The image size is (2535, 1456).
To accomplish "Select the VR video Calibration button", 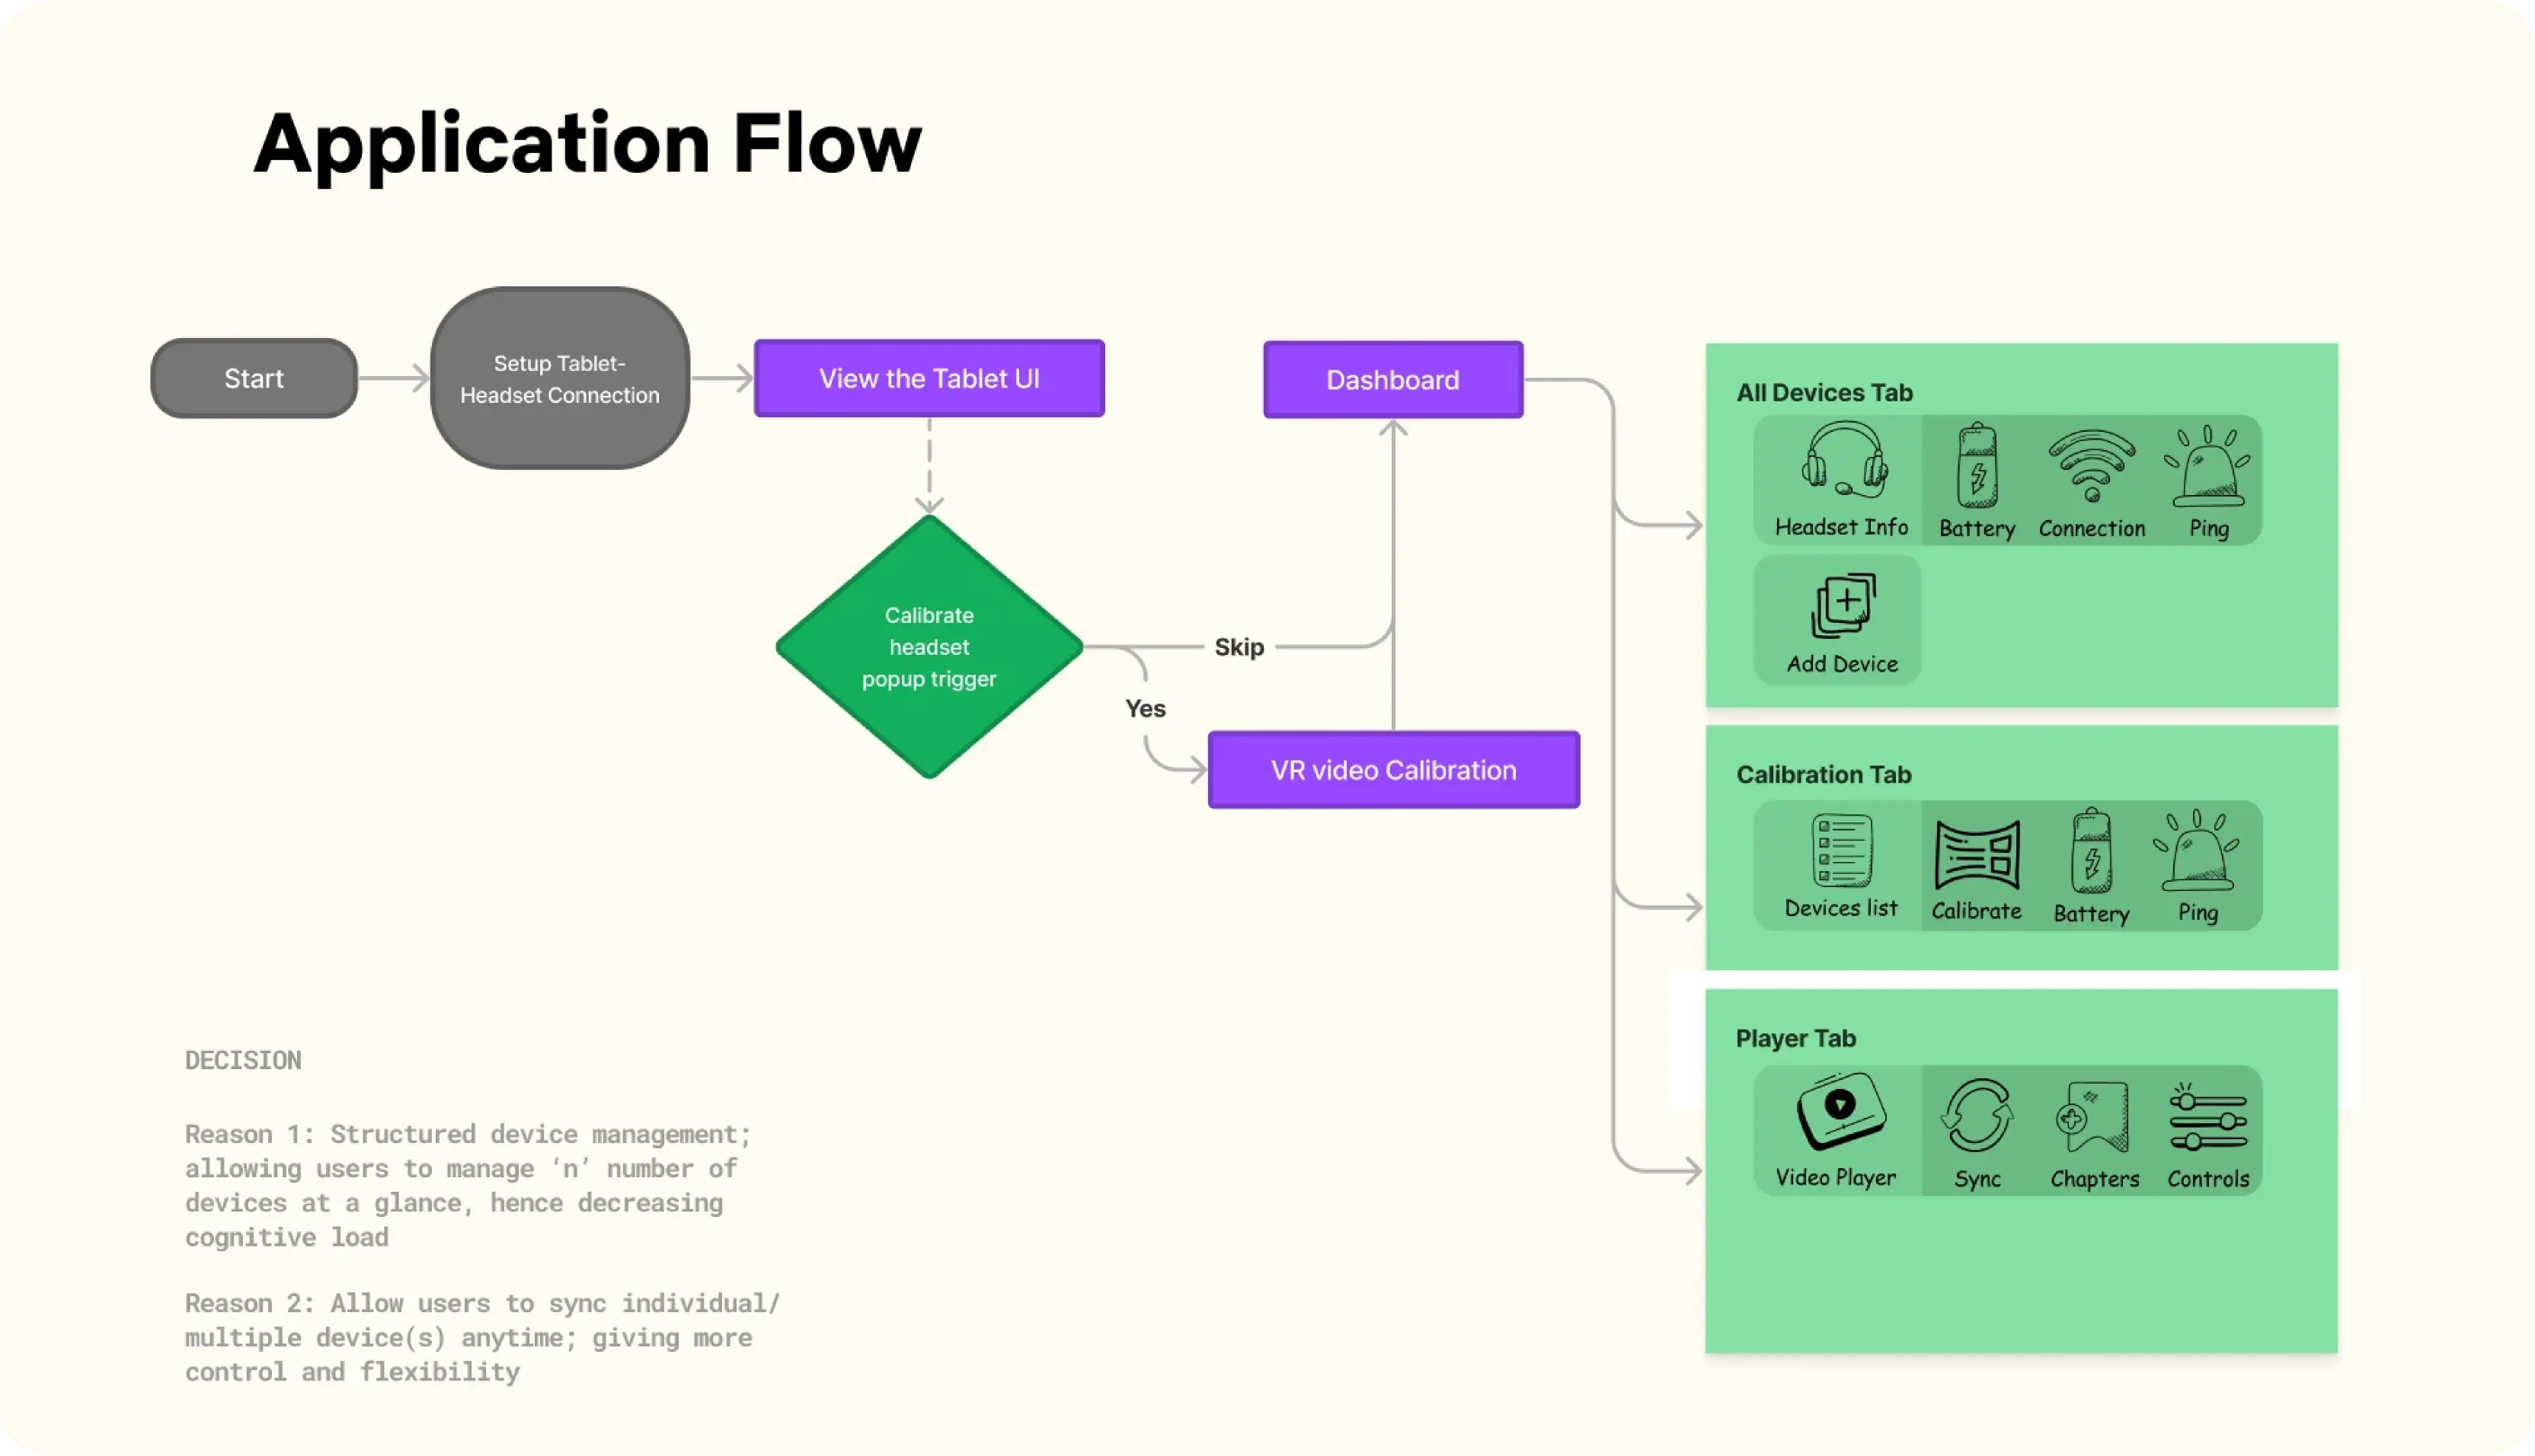I will point(1393,770).
